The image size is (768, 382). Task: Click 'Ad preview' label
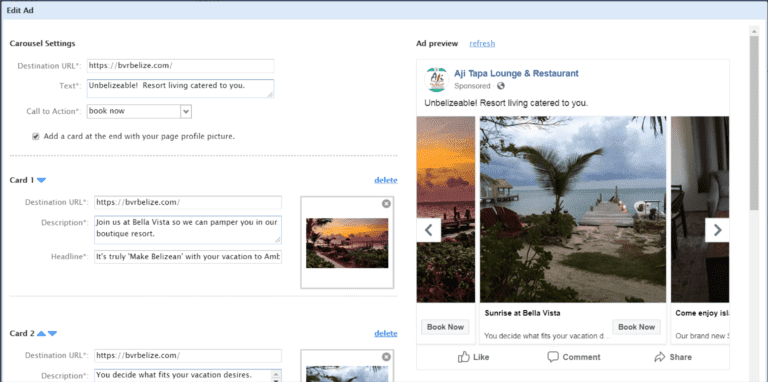coord(437,44)
